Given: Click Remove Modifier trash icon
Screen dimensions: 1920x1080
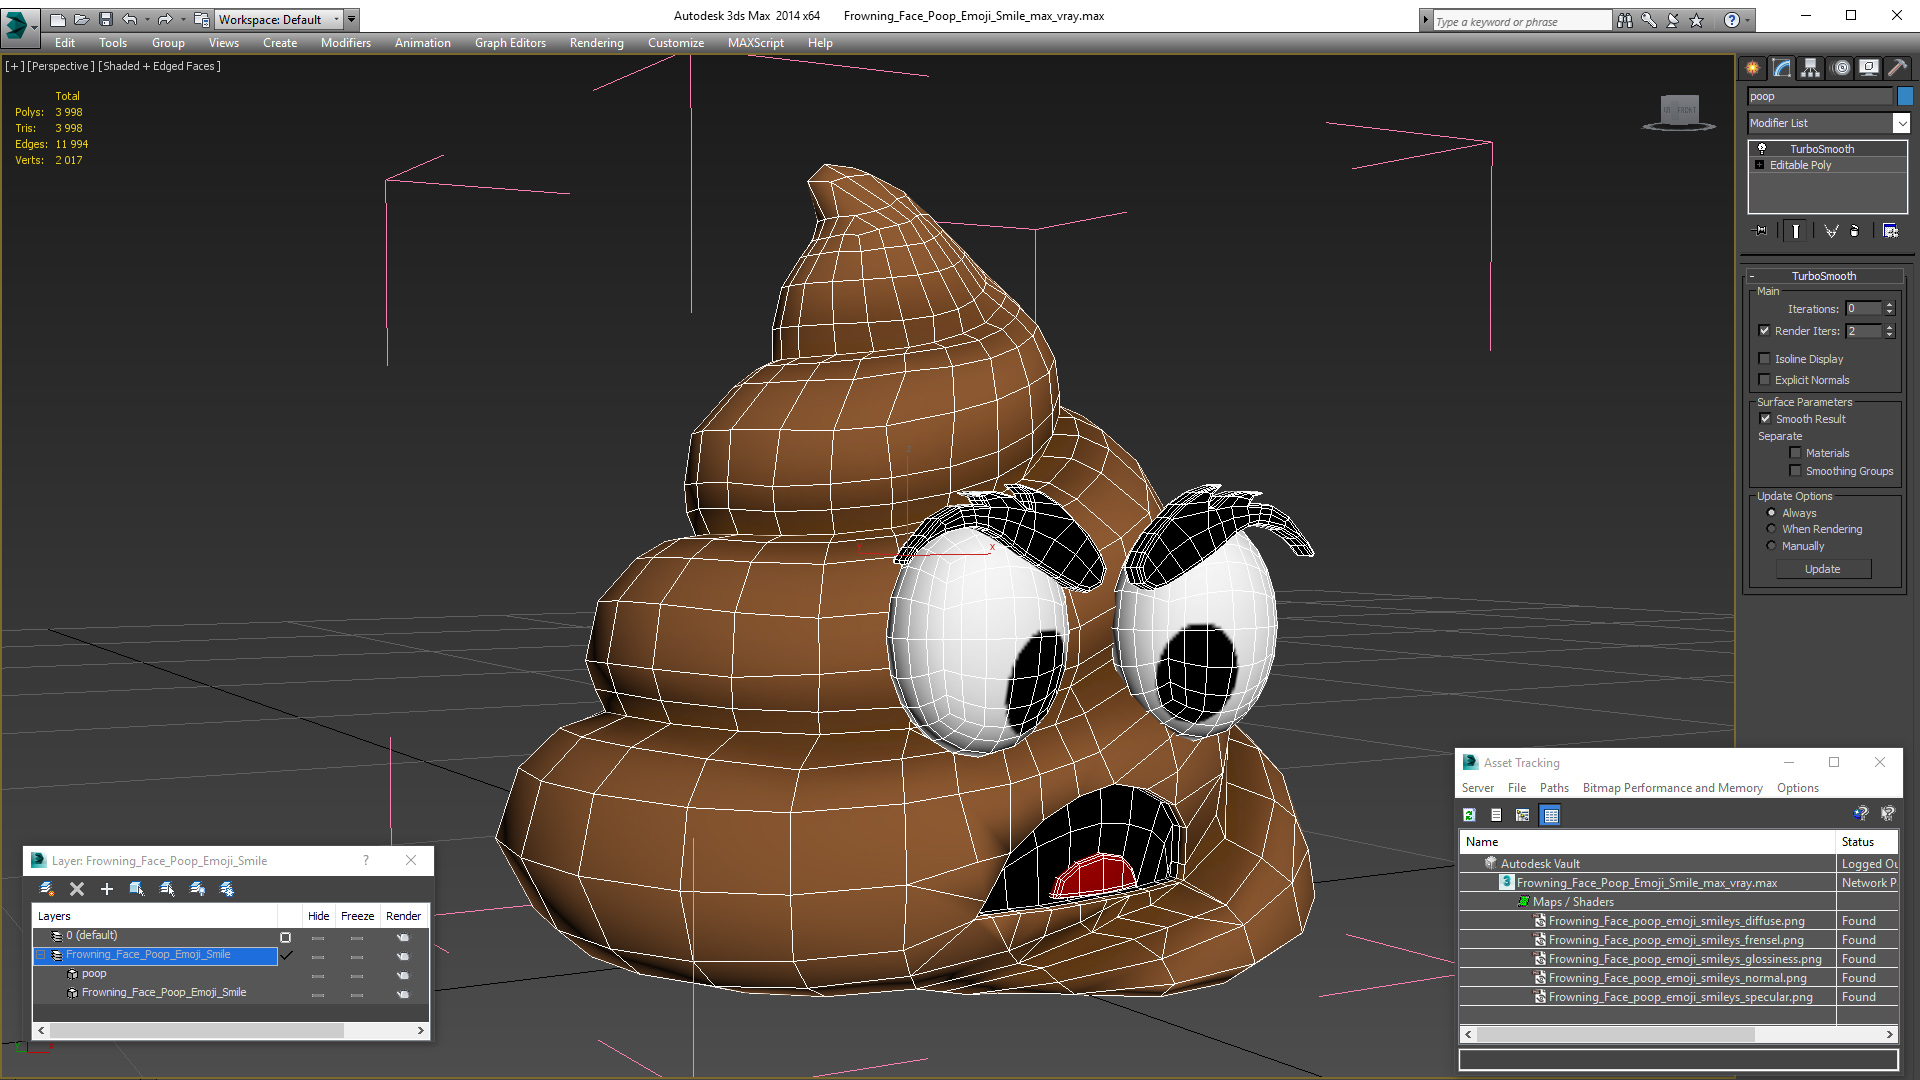Looking at the screenshot, I should 1855,231.
